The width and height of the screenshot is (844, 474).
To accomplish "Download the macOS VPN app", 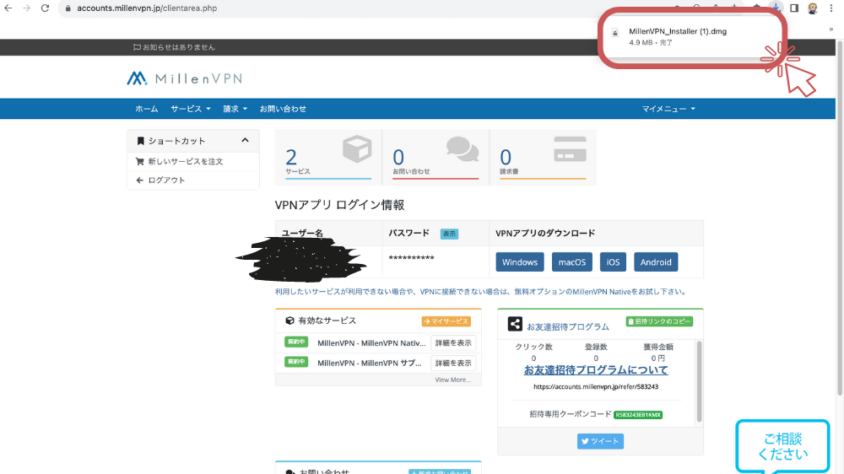I will [572, 262].
